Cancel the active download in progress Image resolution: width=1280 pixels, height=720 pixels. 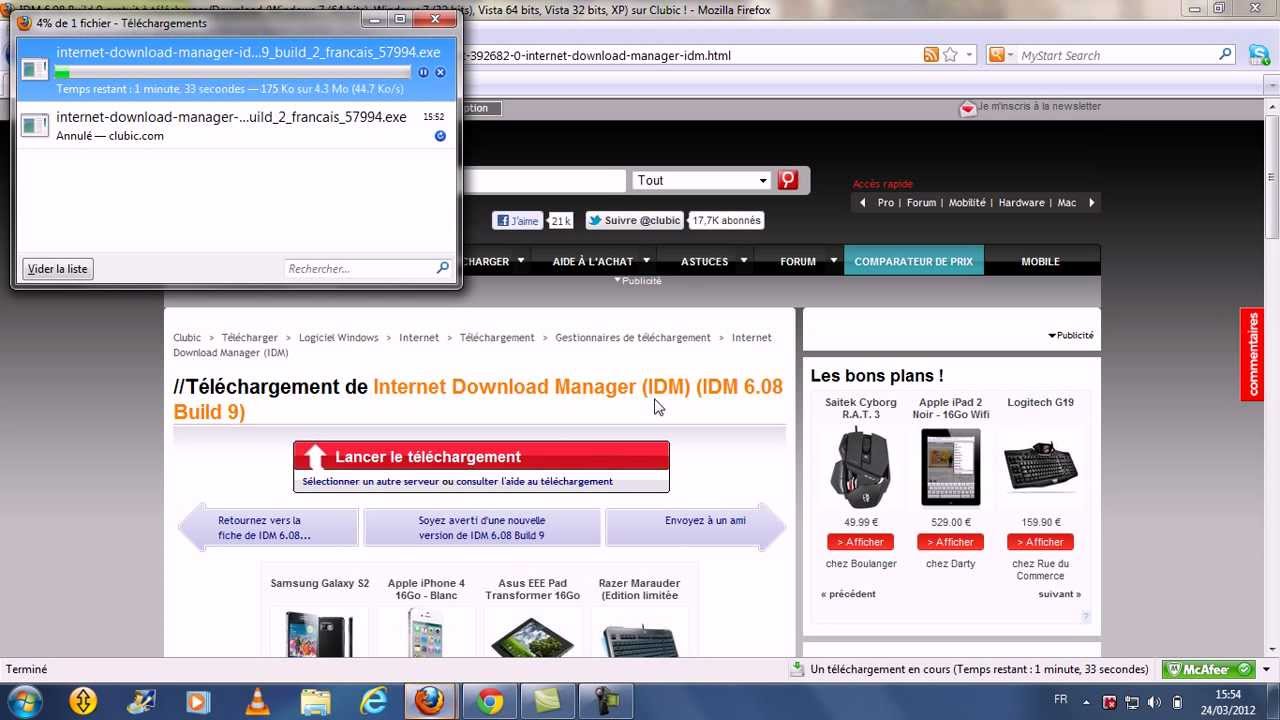pyautogui.click(x=440, y=72)
